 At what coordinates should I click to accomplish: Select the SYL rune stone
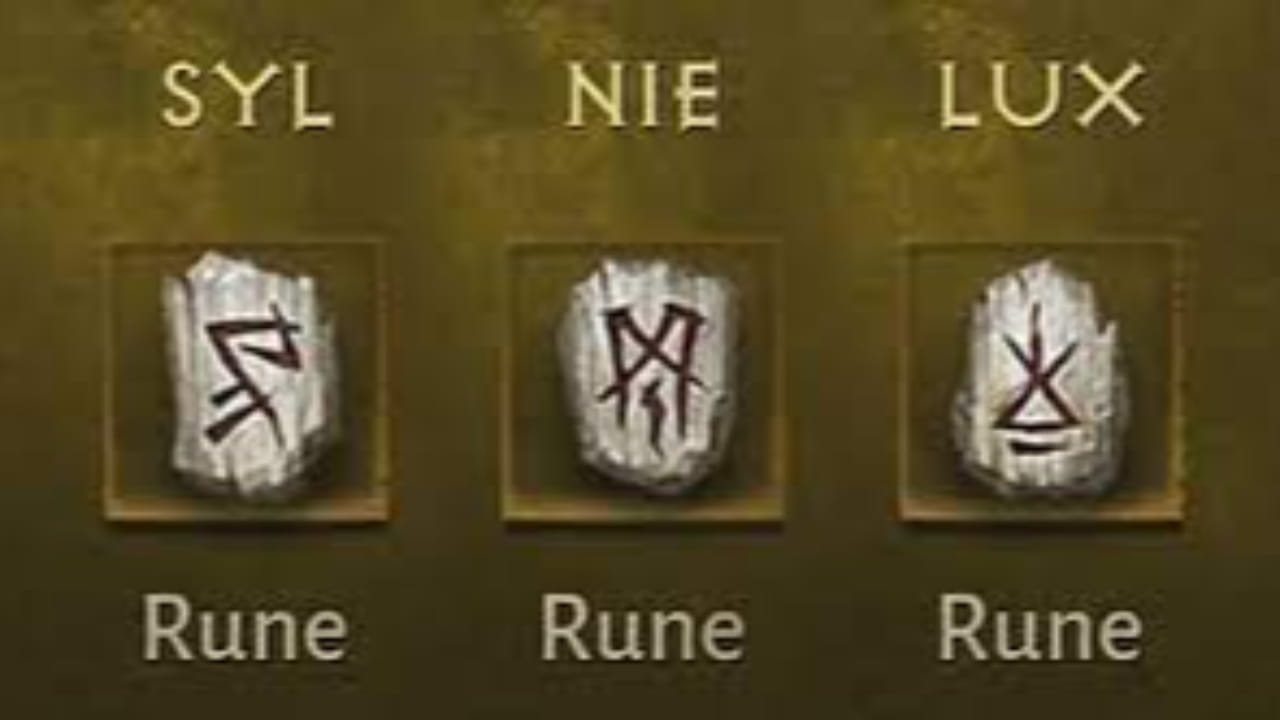(248, 374)
